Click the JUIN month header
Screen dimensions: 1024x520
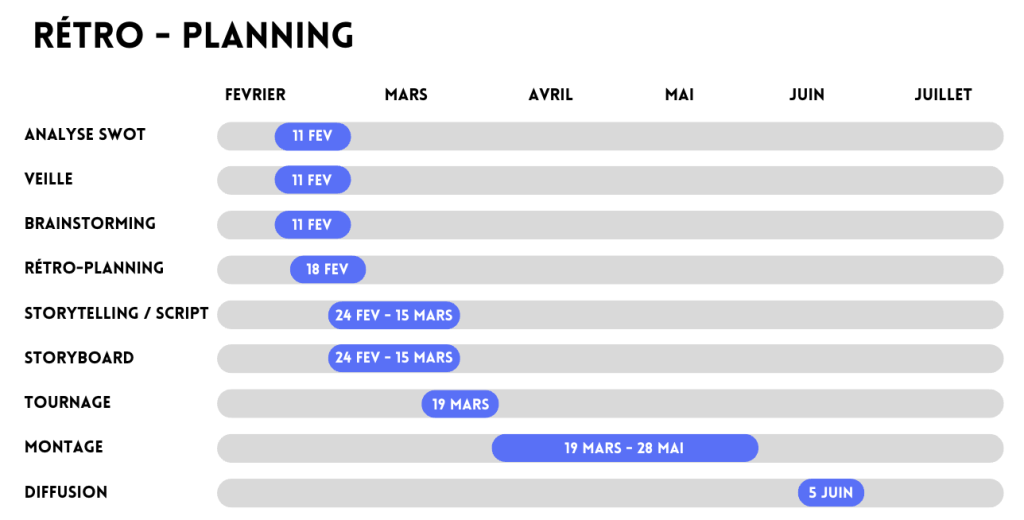pos(807,95)
